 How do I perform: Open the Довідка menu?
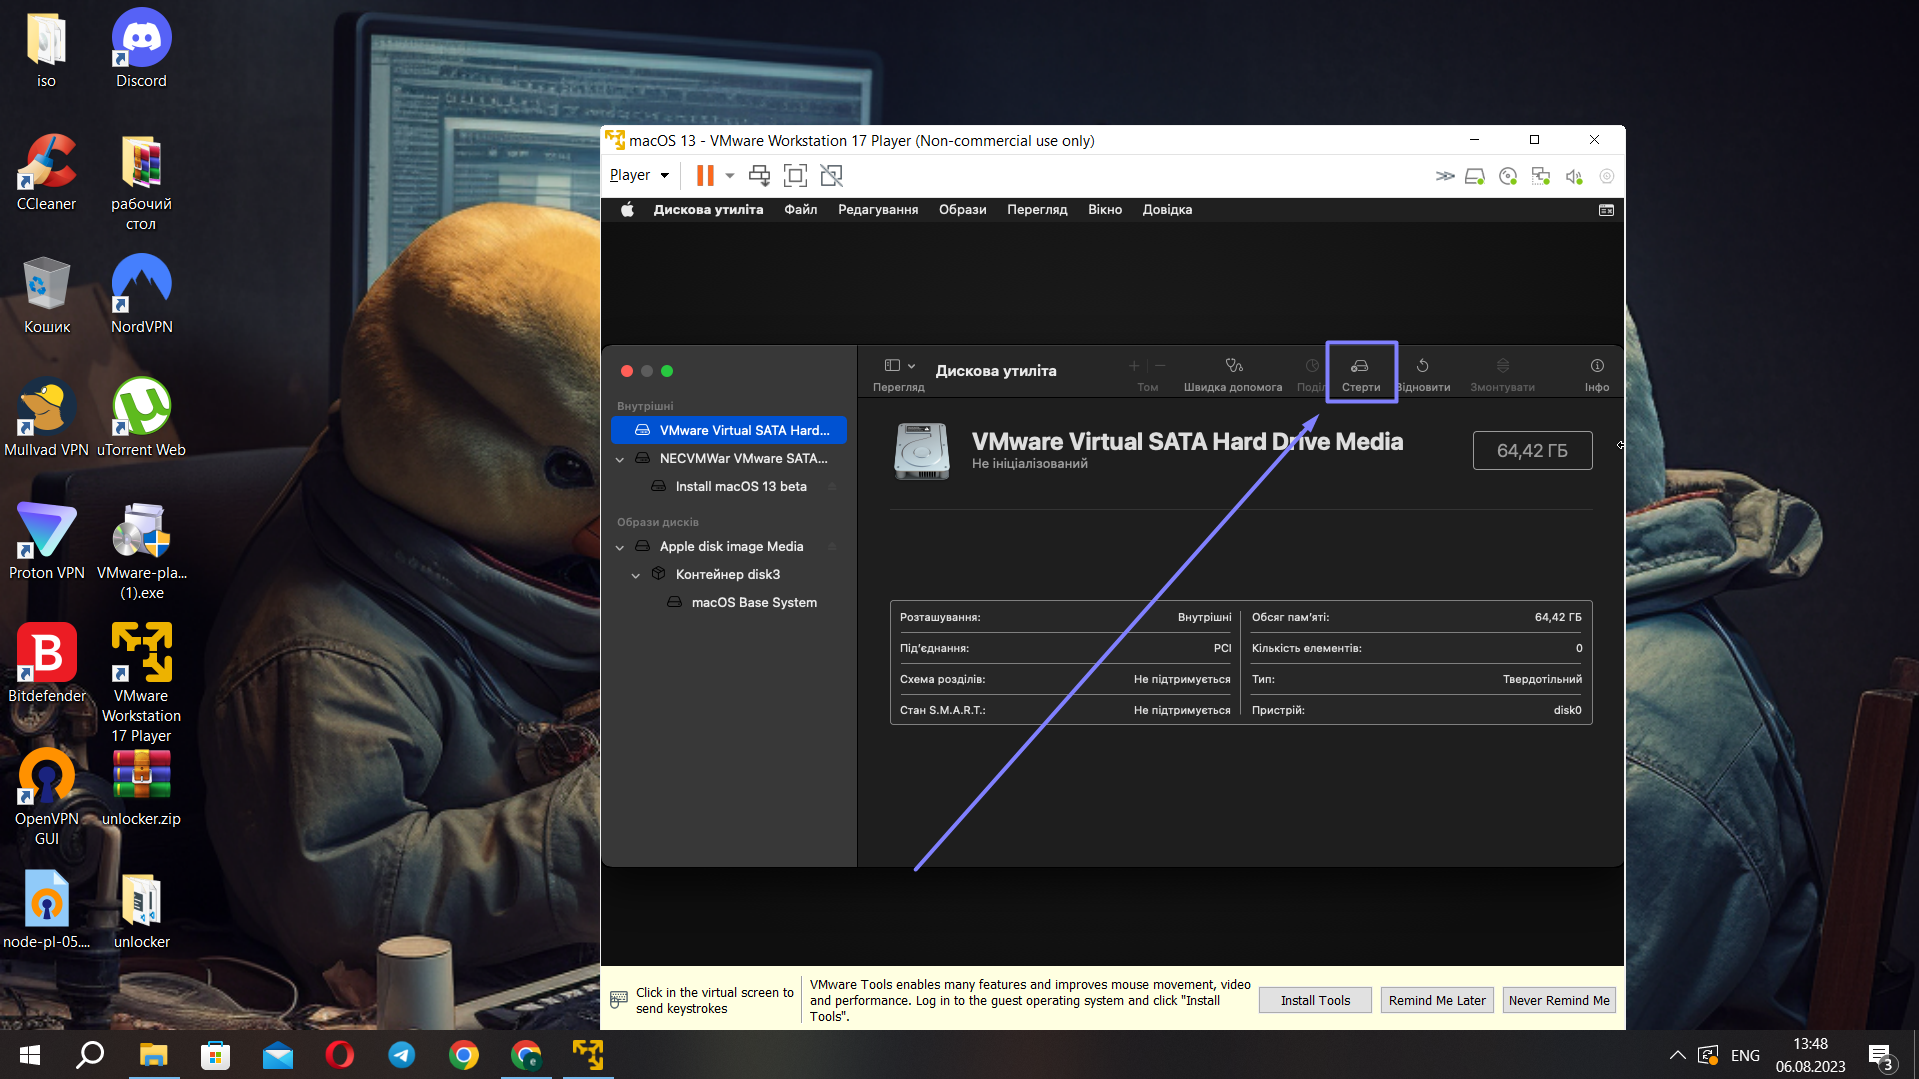(1167, 210)
